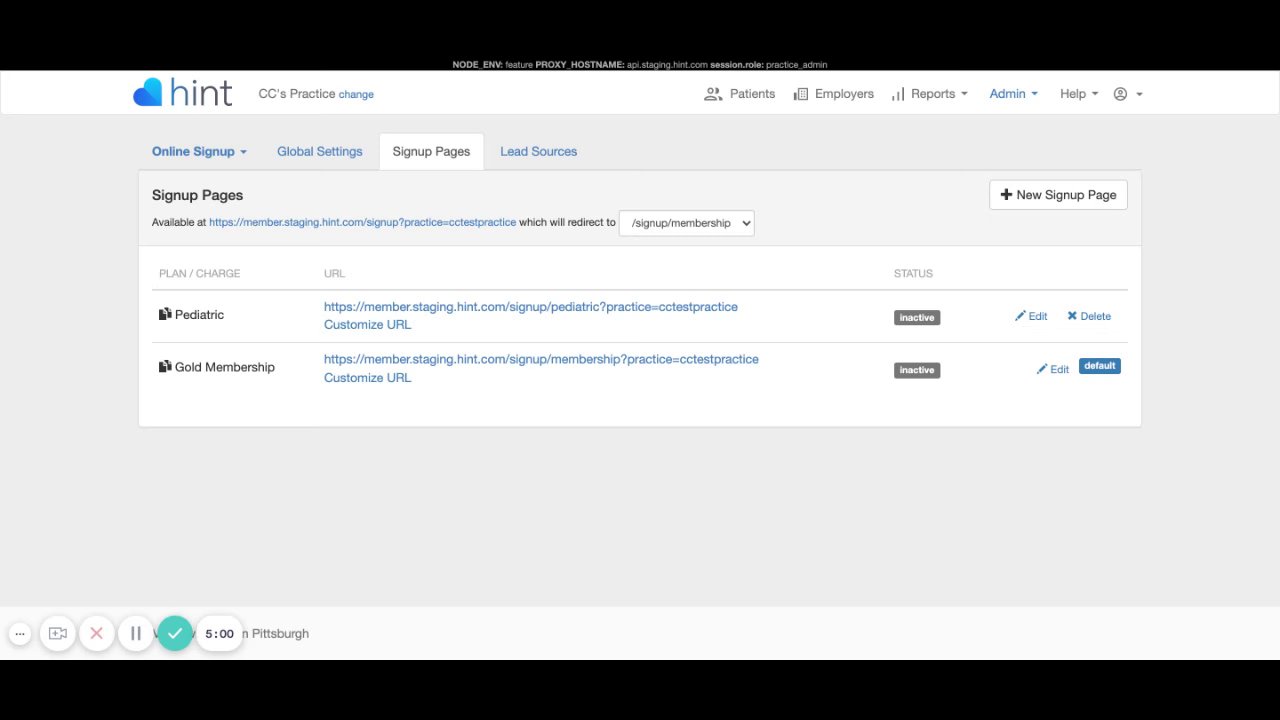Edit the Gold Membership signup page

[x=1053, y=369]
